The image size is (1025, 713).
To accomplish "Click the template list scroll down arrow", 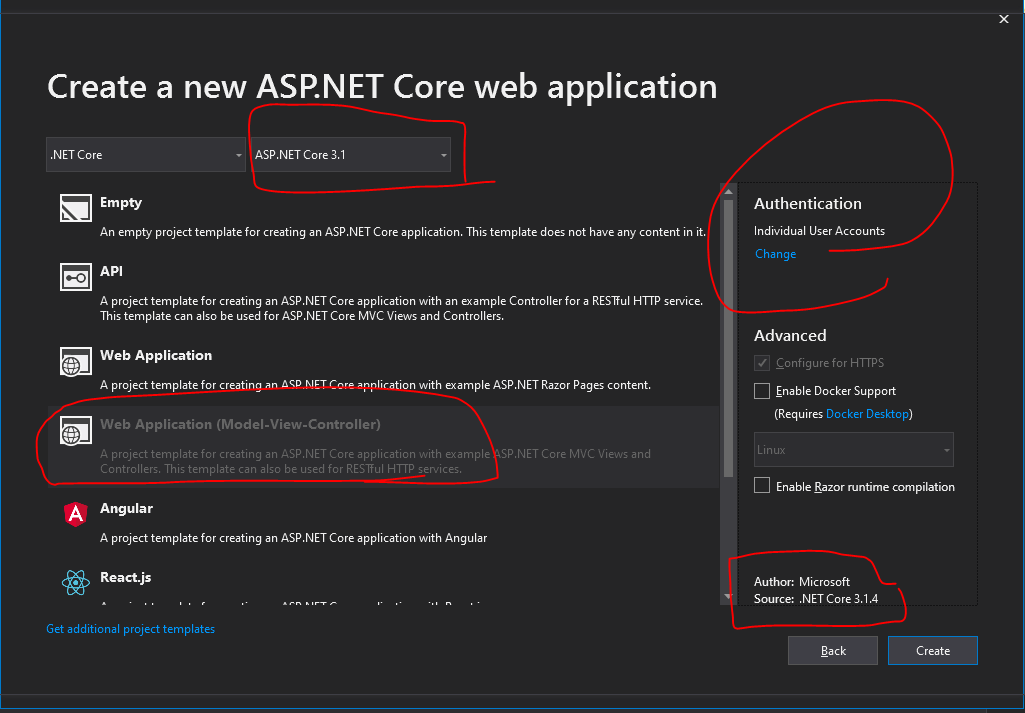I will tap(728, 596).
